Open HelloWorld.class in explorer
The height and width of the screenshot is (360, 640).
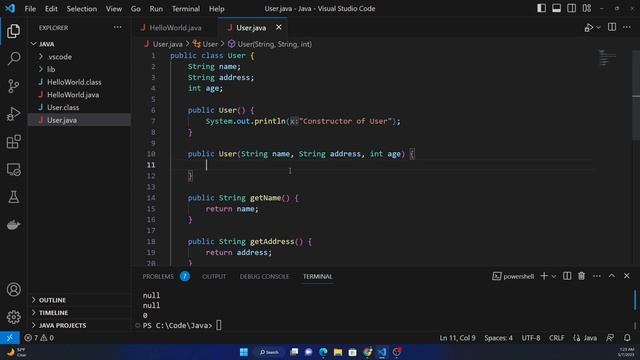click(x=79, y=82)
